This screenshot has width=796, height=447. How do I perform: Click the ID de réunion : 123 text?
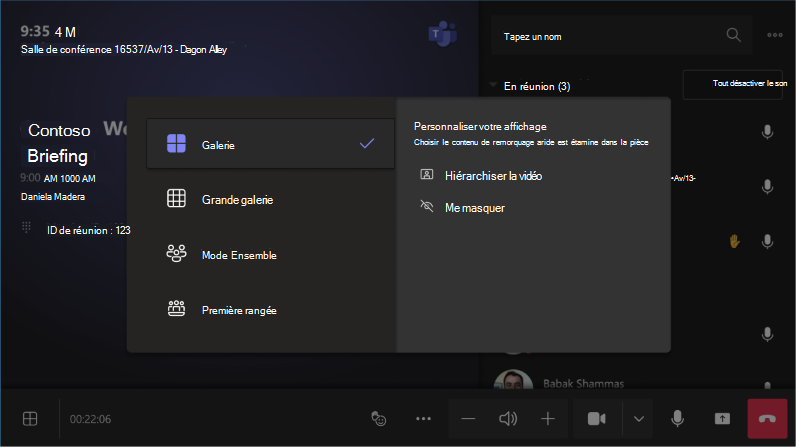pos(89,230)
